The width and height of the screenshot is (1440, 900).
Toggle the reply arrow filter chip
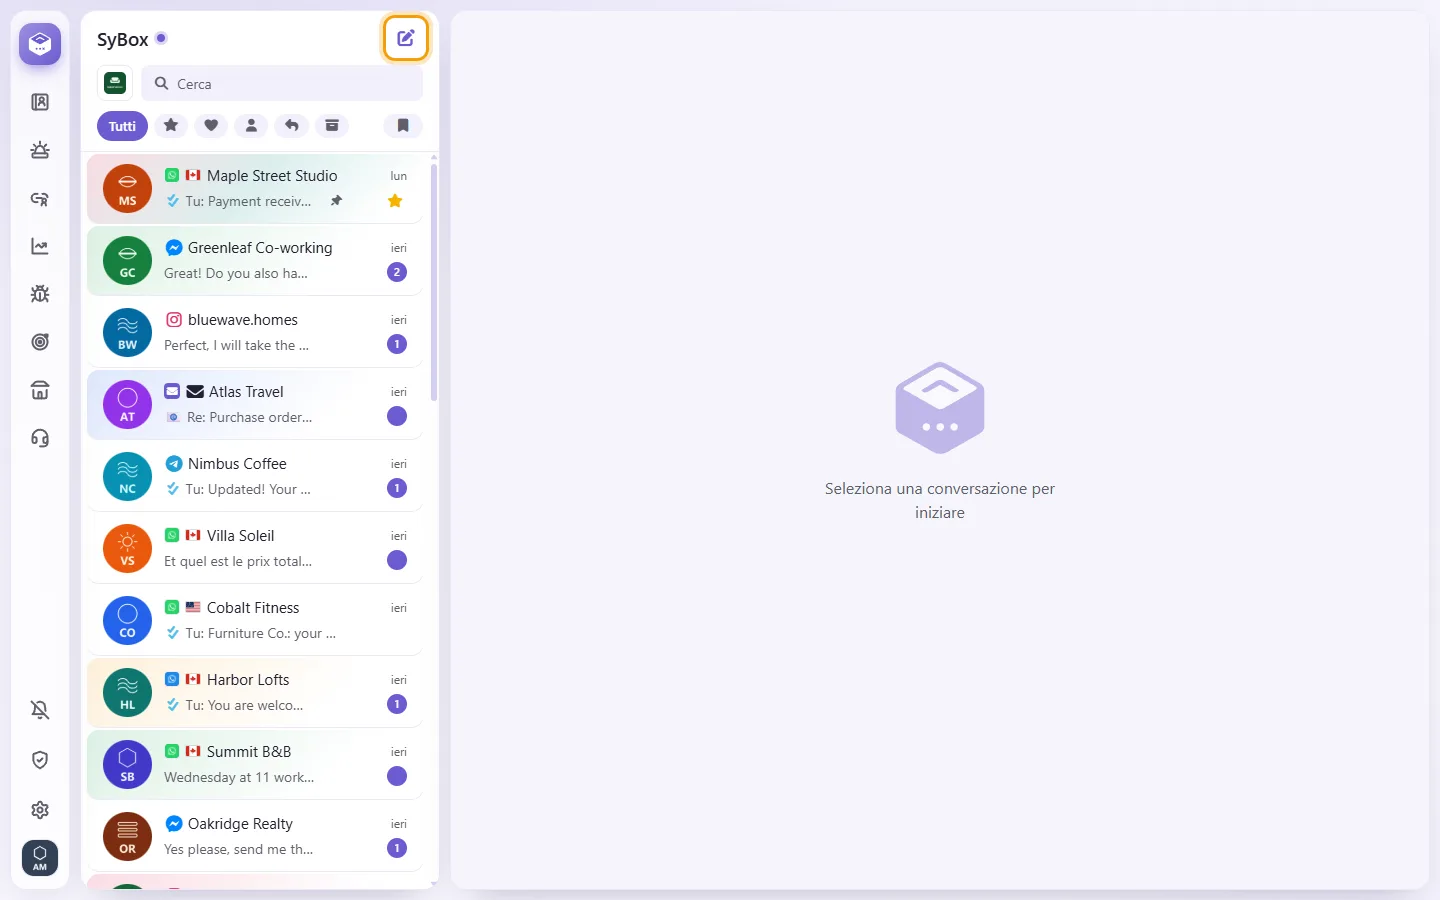(292, 126)
